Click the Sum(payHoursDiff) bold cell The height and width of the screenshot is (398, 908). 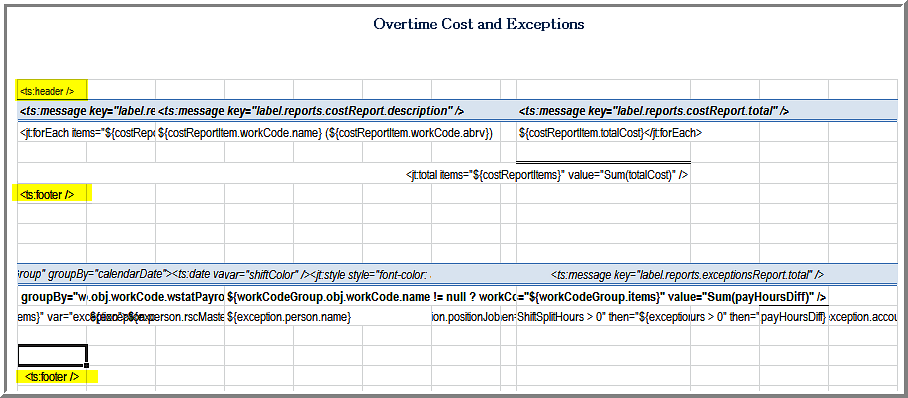click(x=672, y=297)
